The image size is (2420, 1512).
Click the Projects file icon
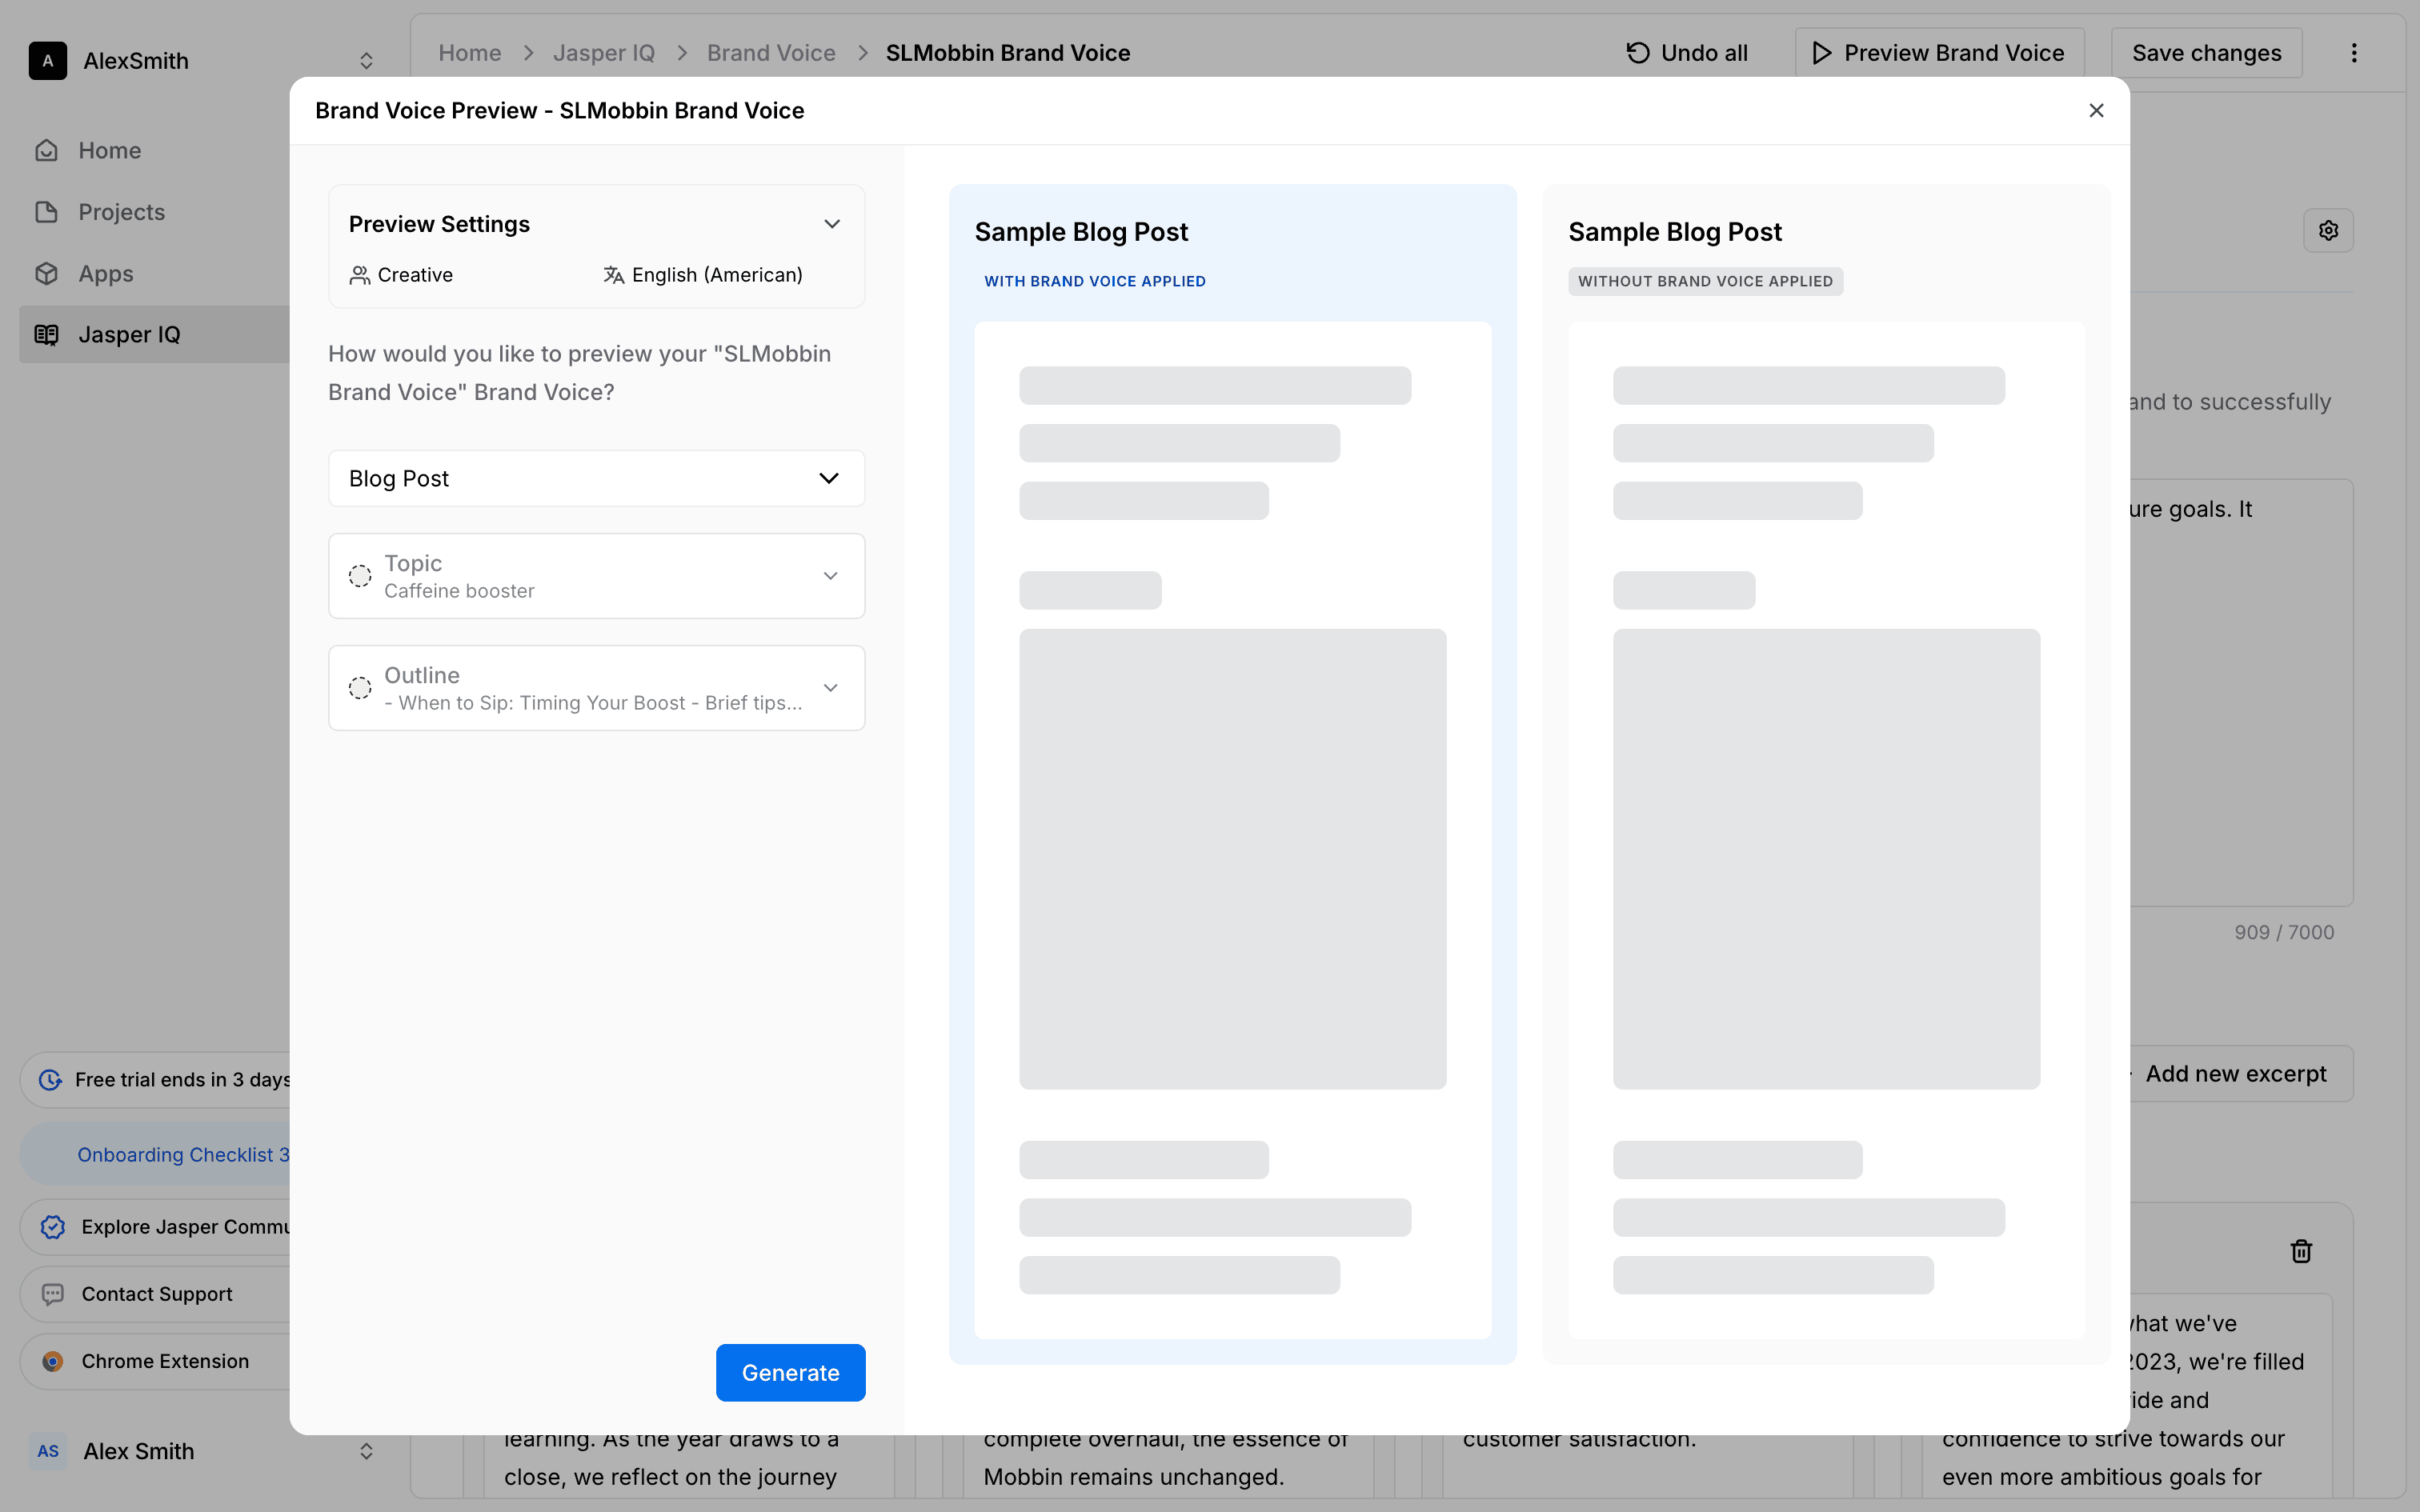coord(47,212)
